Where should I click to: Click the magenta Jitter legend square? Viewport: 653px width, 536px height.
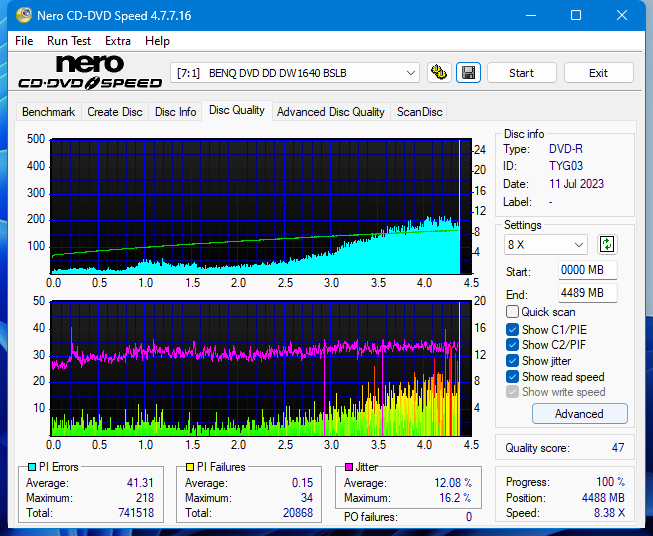(349, 467)
